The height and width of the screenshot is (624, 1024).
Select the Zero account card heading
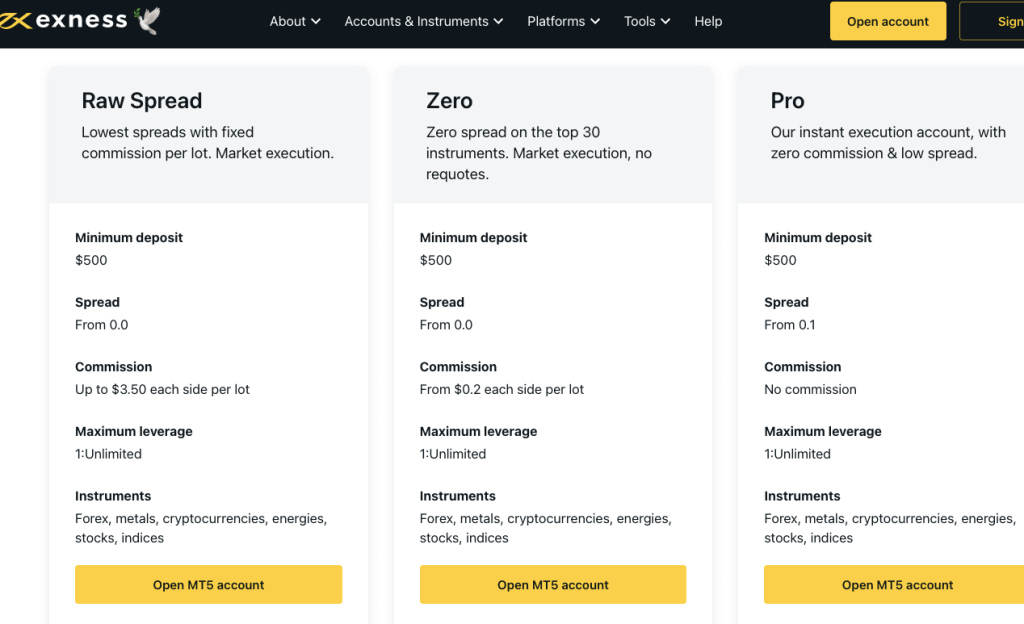449,101
